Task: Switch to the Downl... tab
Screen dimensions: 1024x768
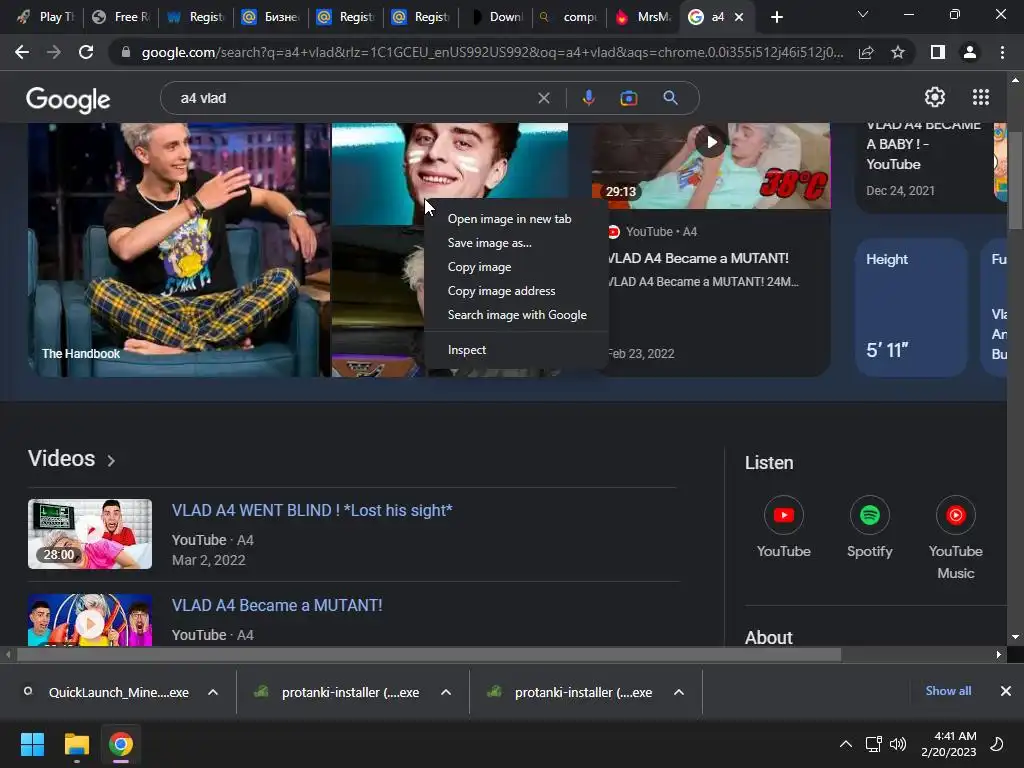Action: pyautogui.click(x=496, y=17)
